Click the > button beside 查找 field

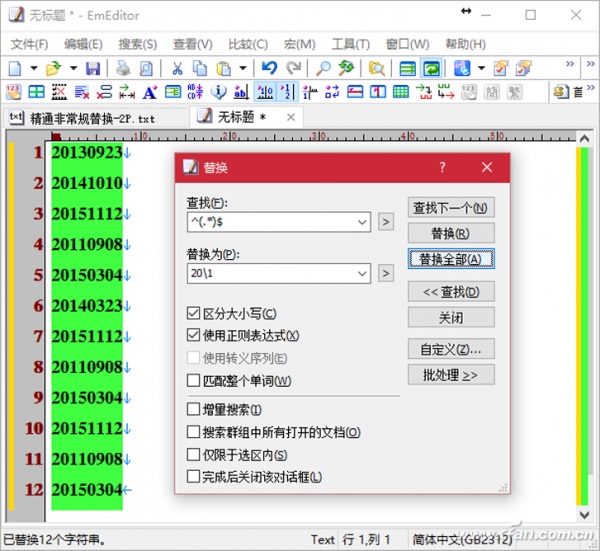click(386, 222)
